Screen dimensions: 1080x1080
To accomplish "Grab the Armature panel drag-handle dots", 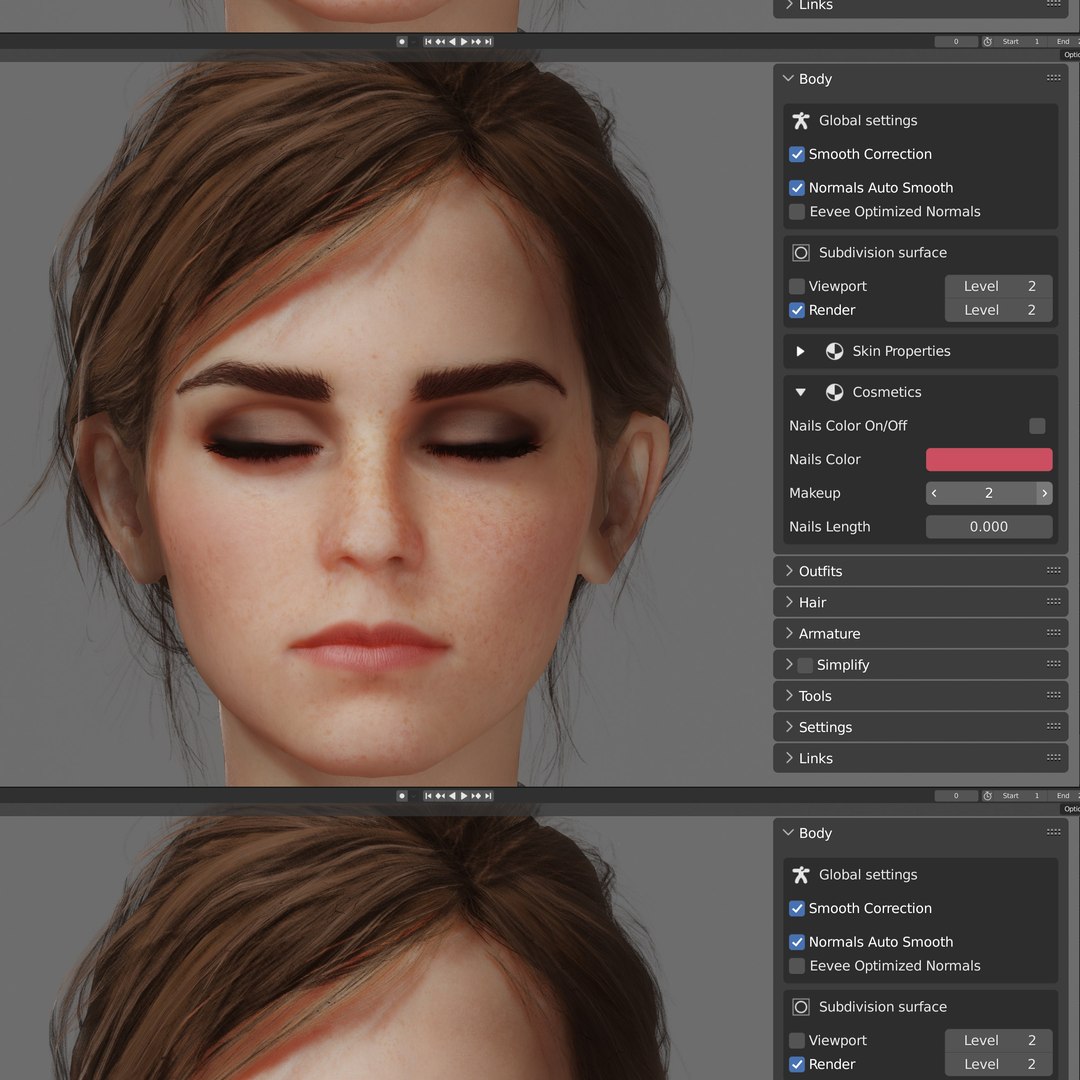I will click(1053, 632).
